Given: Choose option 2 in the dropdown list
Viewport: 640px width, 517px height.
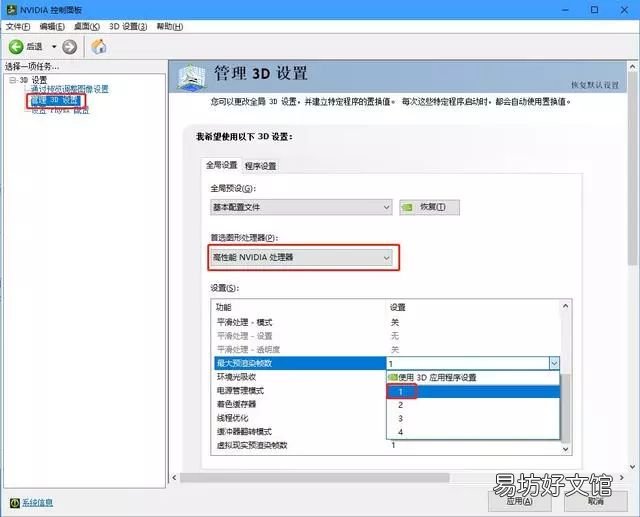Looking at the screenshot, I should [x=473, y=405].
